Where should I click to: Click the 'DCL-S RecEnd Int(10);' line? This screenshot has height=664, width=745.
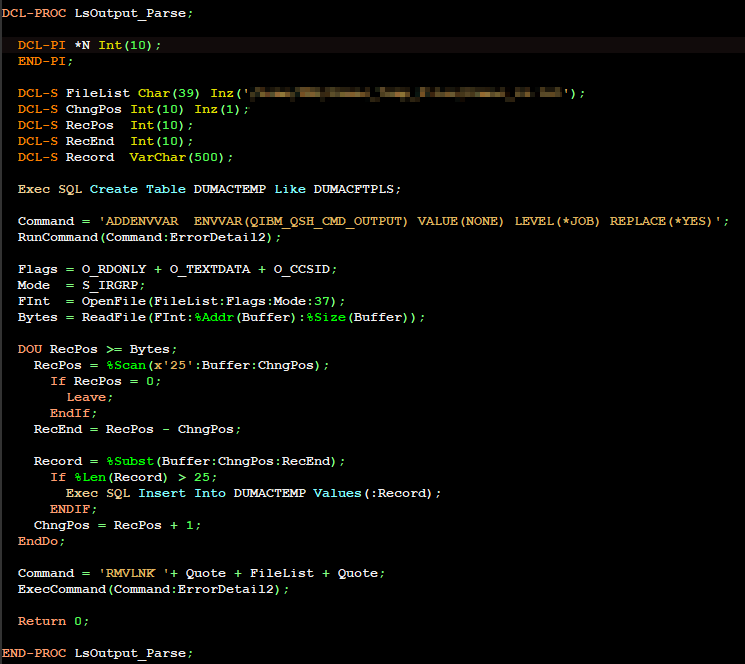click(x=105, y=142)
